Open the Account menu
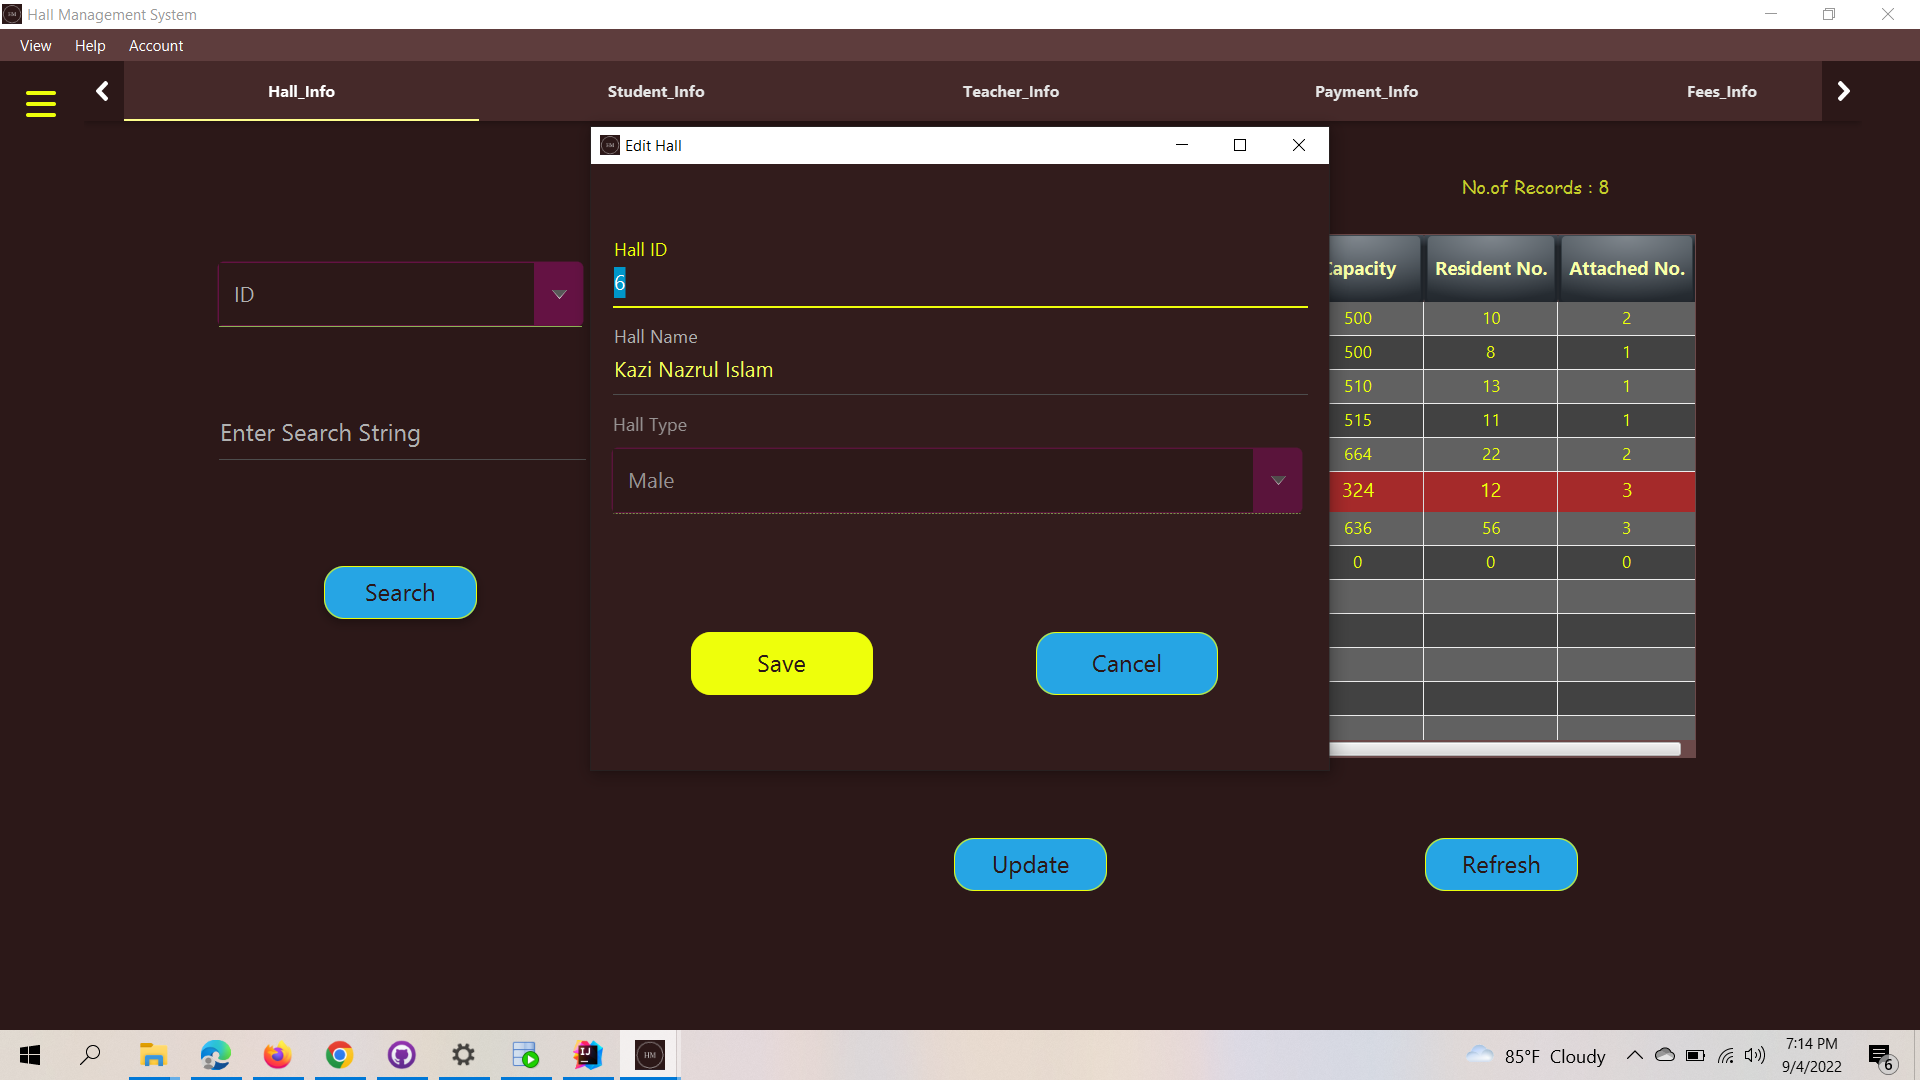 tap(156, 45)
